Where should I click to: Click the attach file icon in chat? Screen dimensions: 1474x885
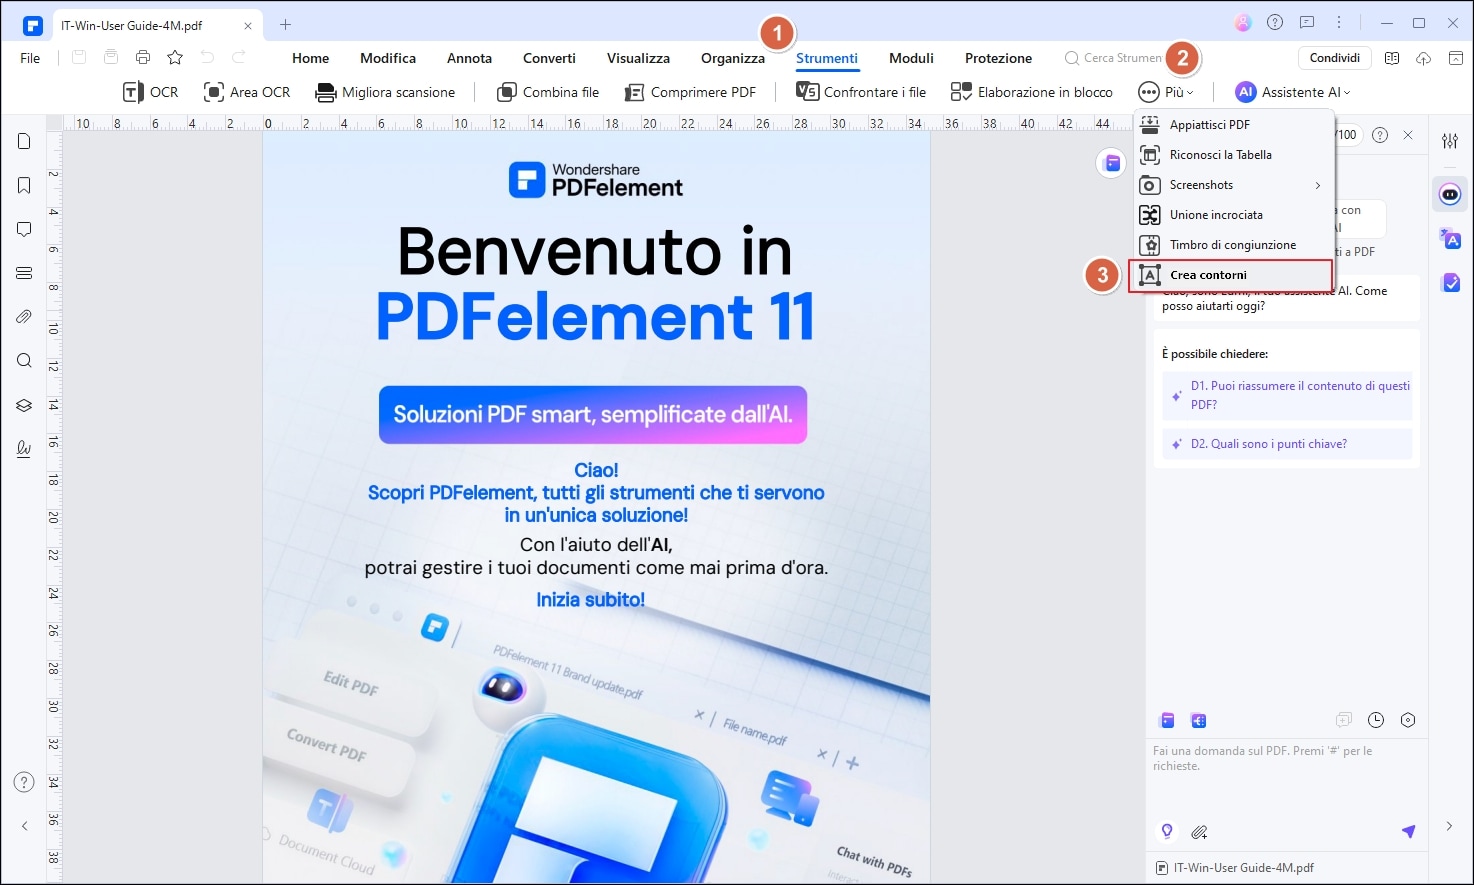click(1199, 831)
